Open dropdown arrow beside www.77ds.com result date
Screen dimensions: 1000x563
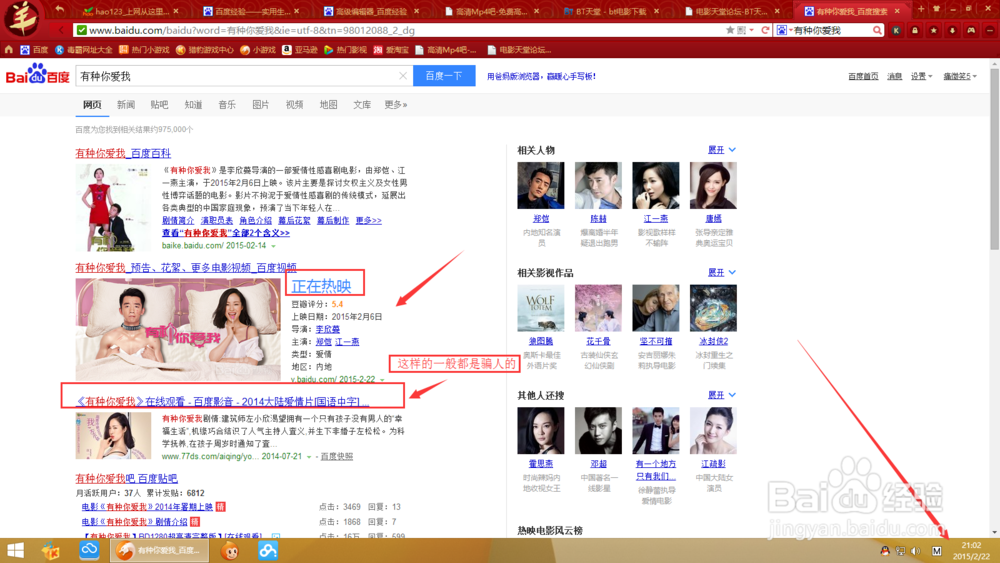[309, 457]
